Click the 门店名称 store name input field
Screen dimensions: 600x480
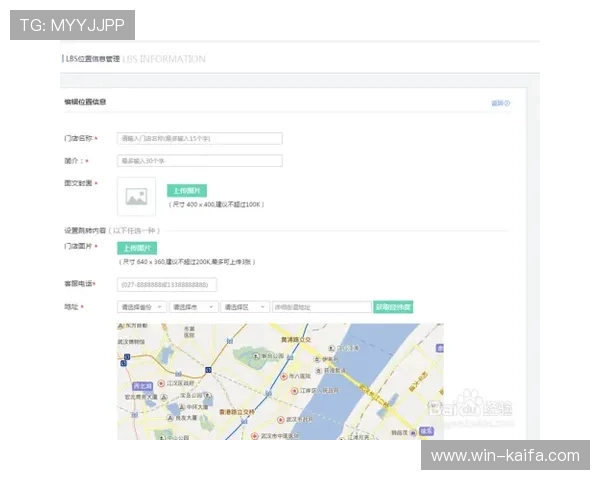200,138
